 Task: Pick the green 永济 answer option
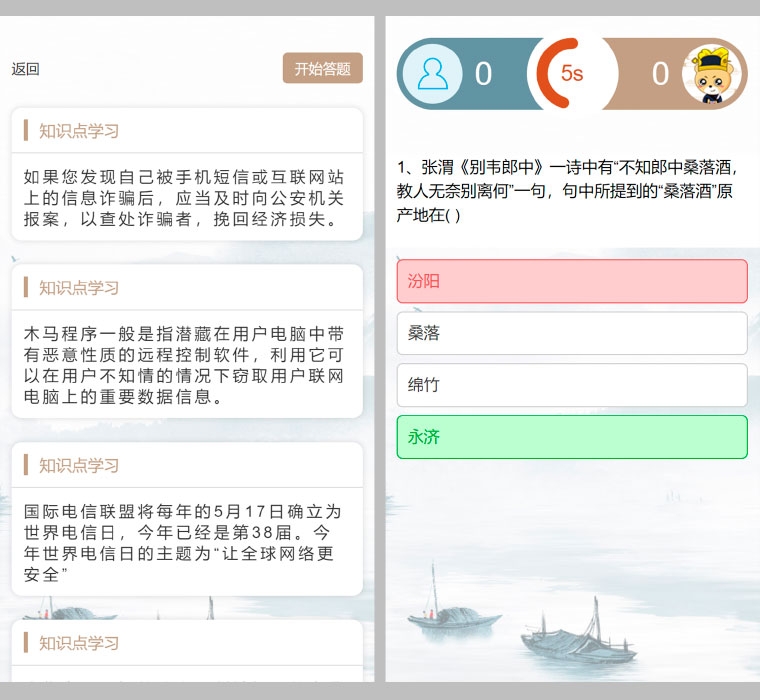tap(572, 437)
